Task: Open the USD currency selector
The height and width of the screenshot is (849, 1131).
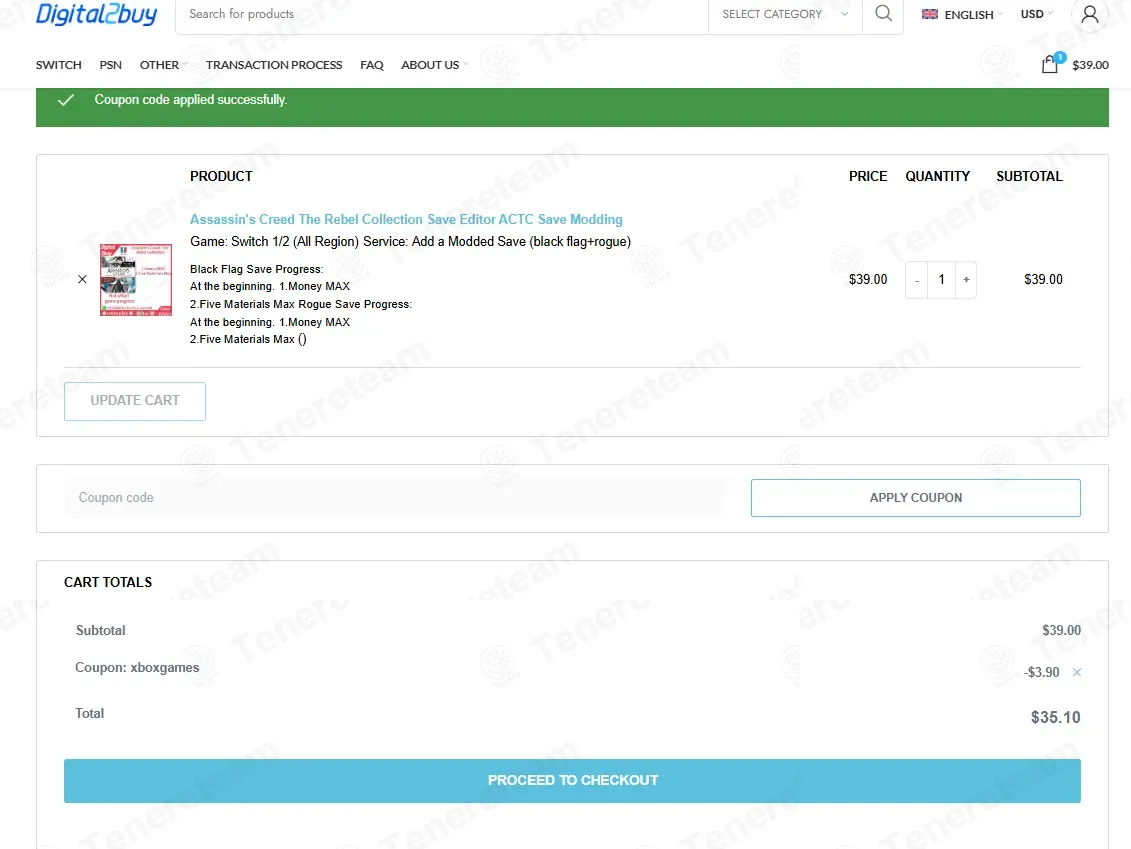Action: click(1037, 14)
